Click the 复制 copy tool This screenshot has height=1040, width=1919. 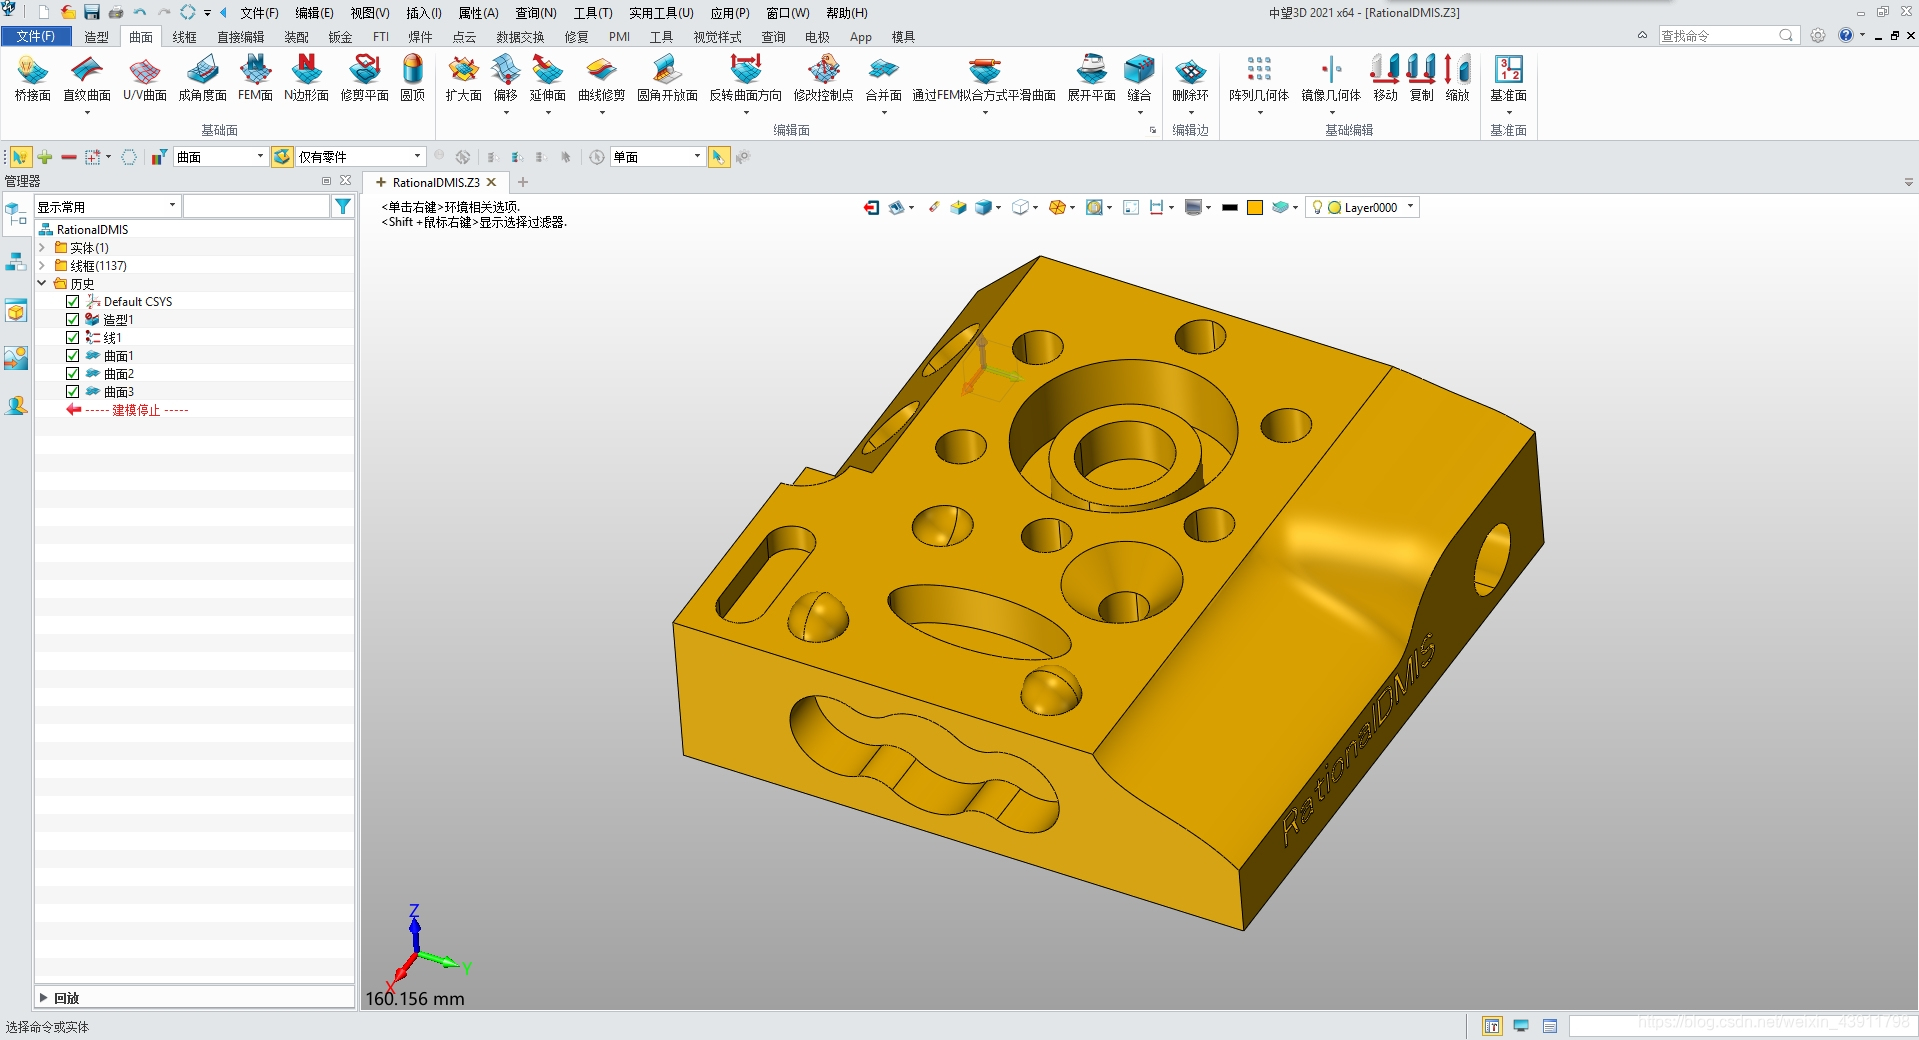pyautogui.click(x=1421, y=78)
